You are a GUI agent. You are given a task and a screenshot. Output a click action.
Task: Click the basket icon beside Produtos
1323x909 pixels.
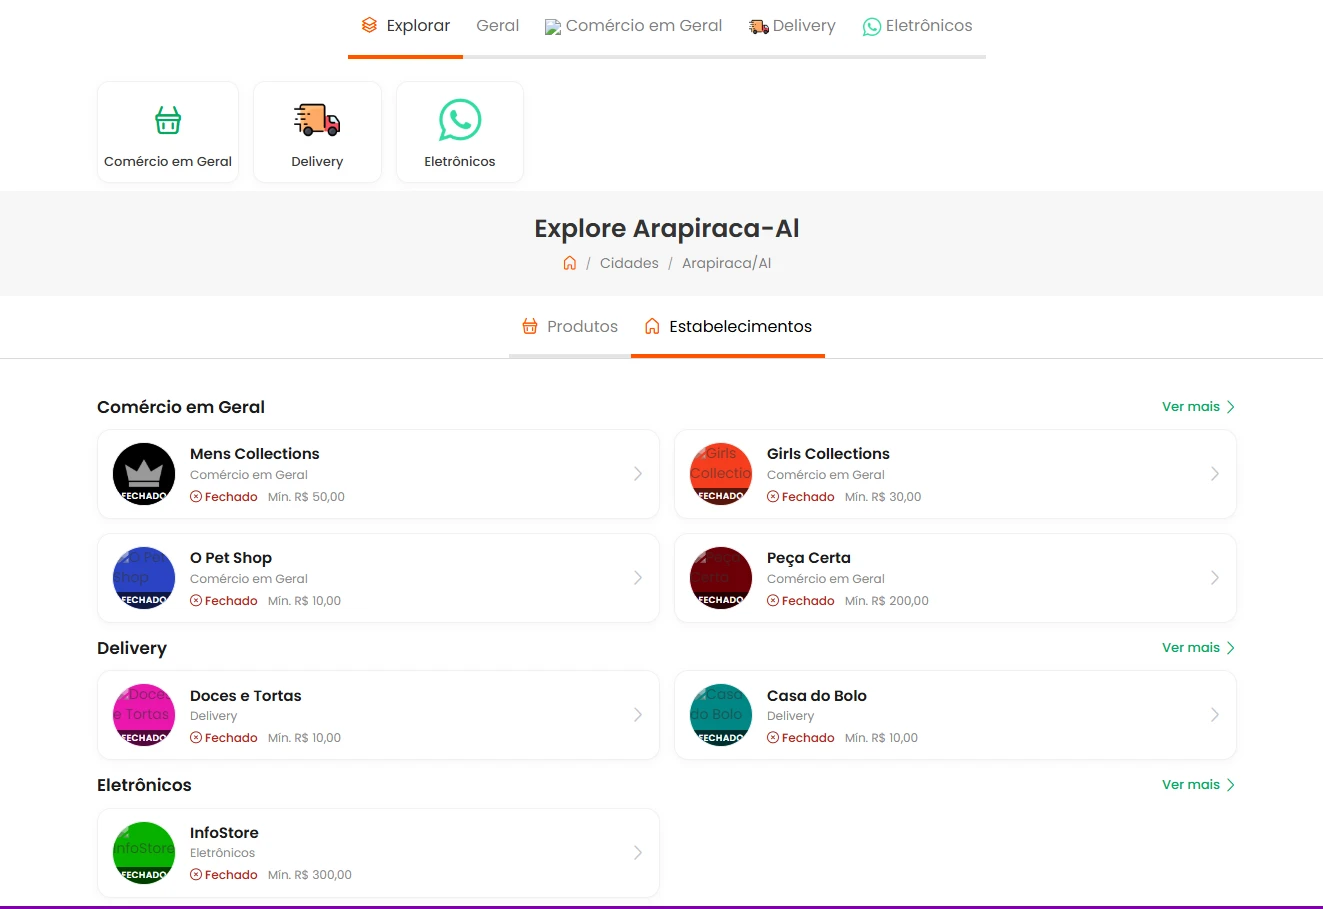point(530,326)
